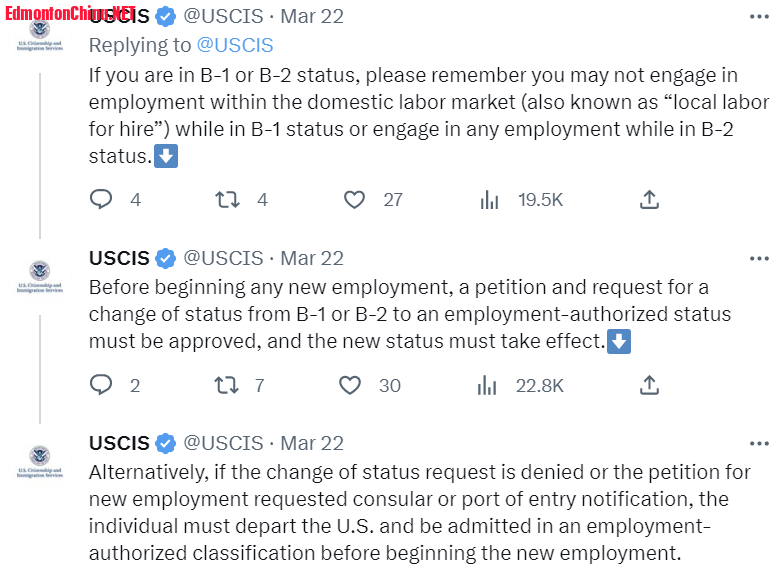Open USCIS profile name on second tweet
The width and height of the screenshot is (777, 575).
[119, 258]
